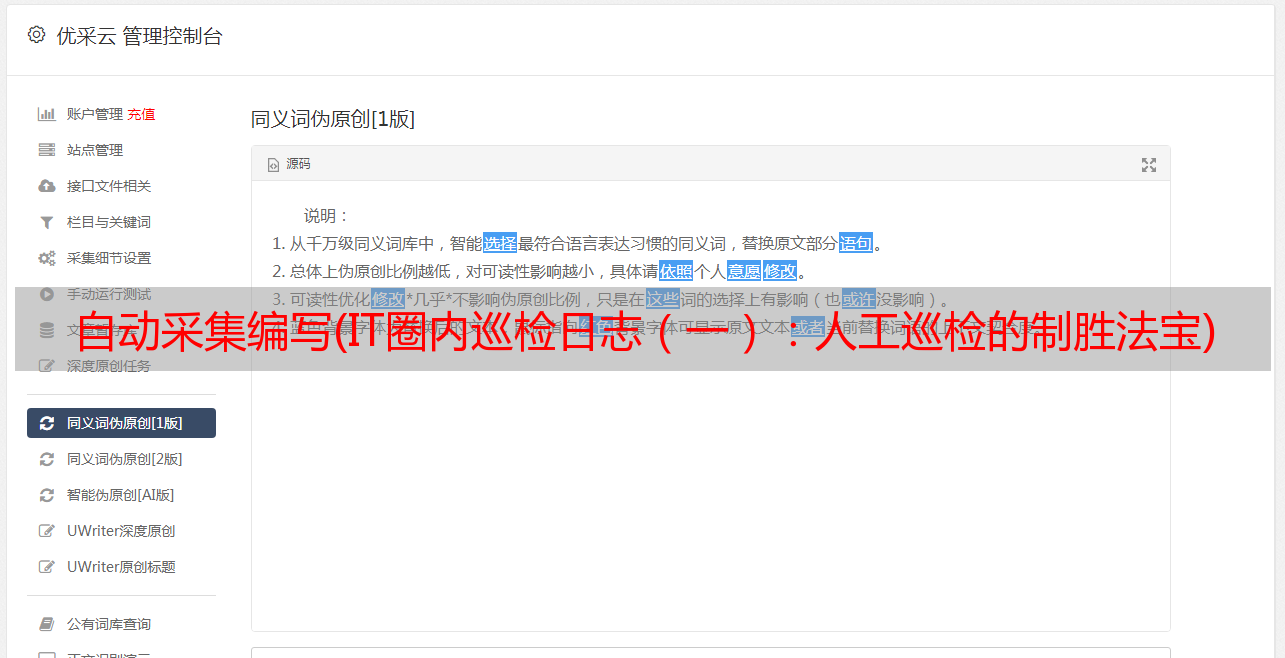This screenshot has width=1285, height=658.
Task: Open UWriter原创标题 menu item
Action: [121, 567]
